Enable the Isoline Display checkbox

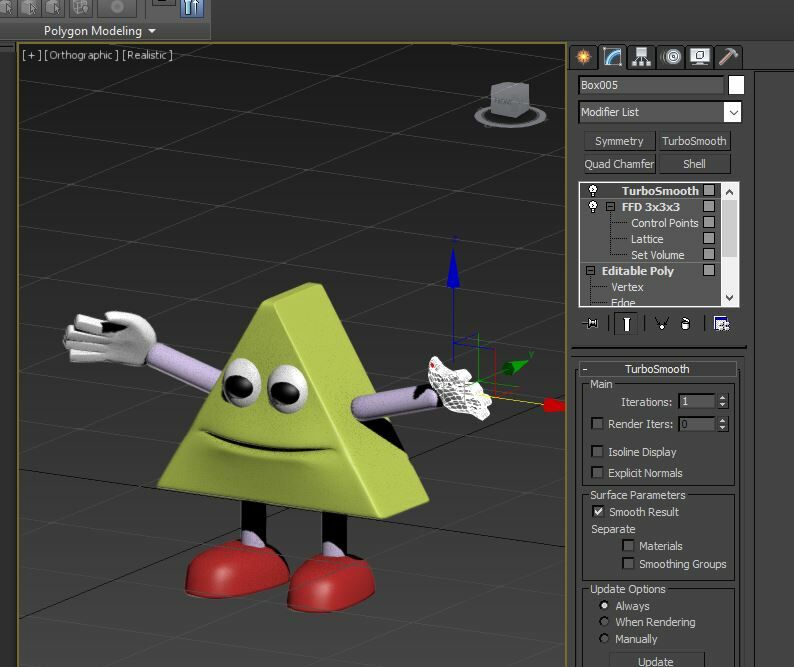click(598, 452)
